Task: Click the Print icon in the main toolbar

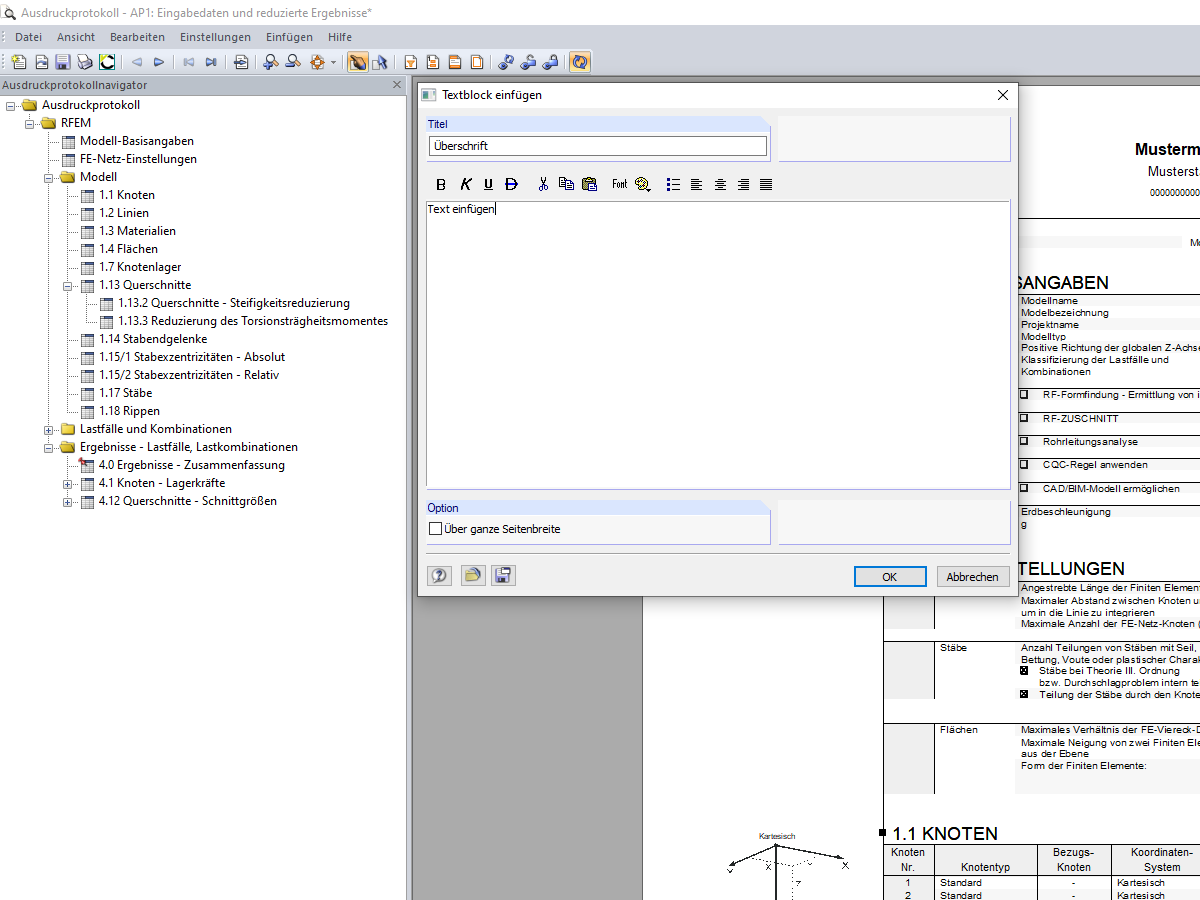Action: (85, 62)
